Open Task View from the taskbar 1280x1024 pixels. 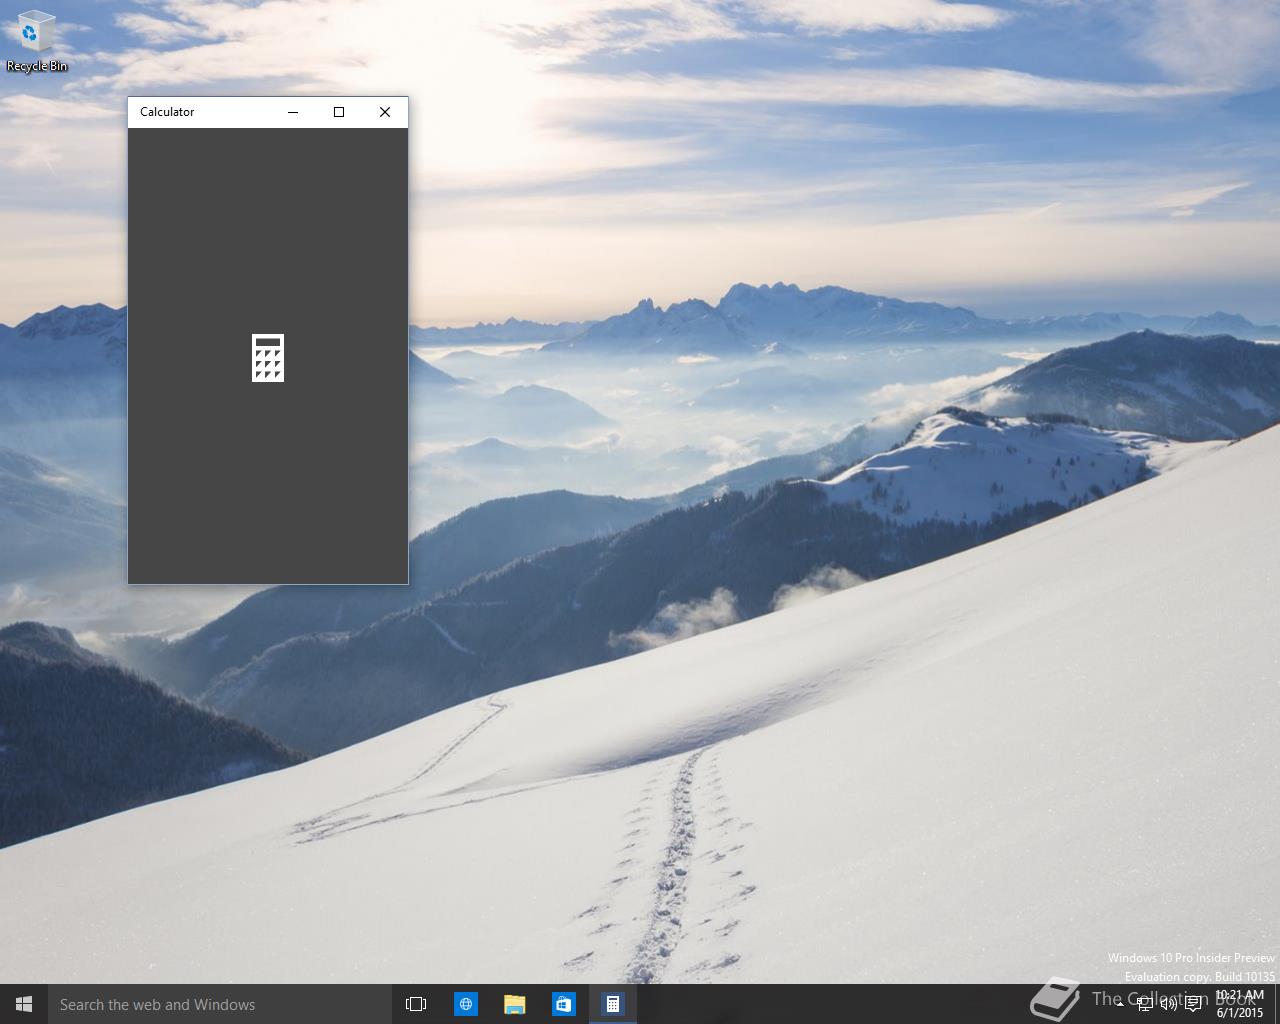tap(416, 1004)
